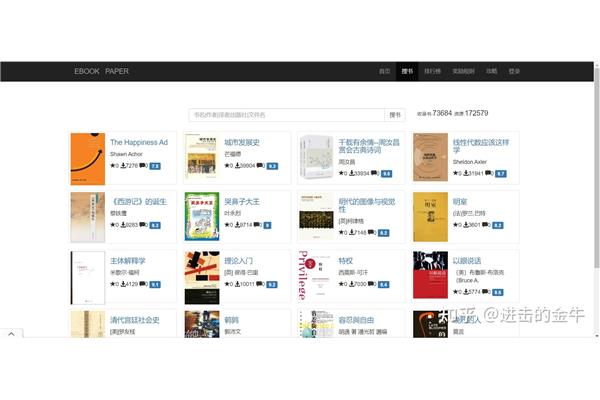Click the PAPER brand link
The height and width of the screenshot is (400, 600).
(117, 71)
